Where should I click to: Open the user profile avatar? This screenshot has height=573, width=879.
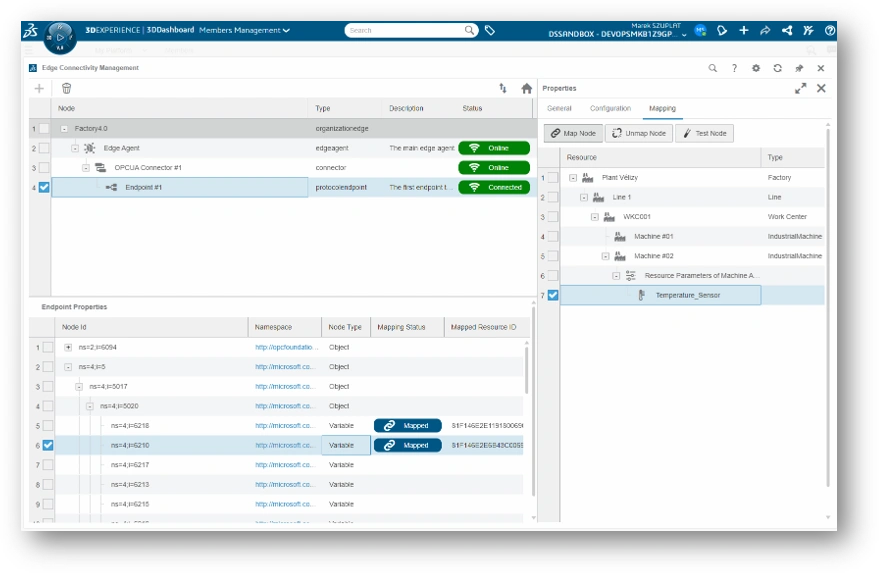(x=700, y=30)
